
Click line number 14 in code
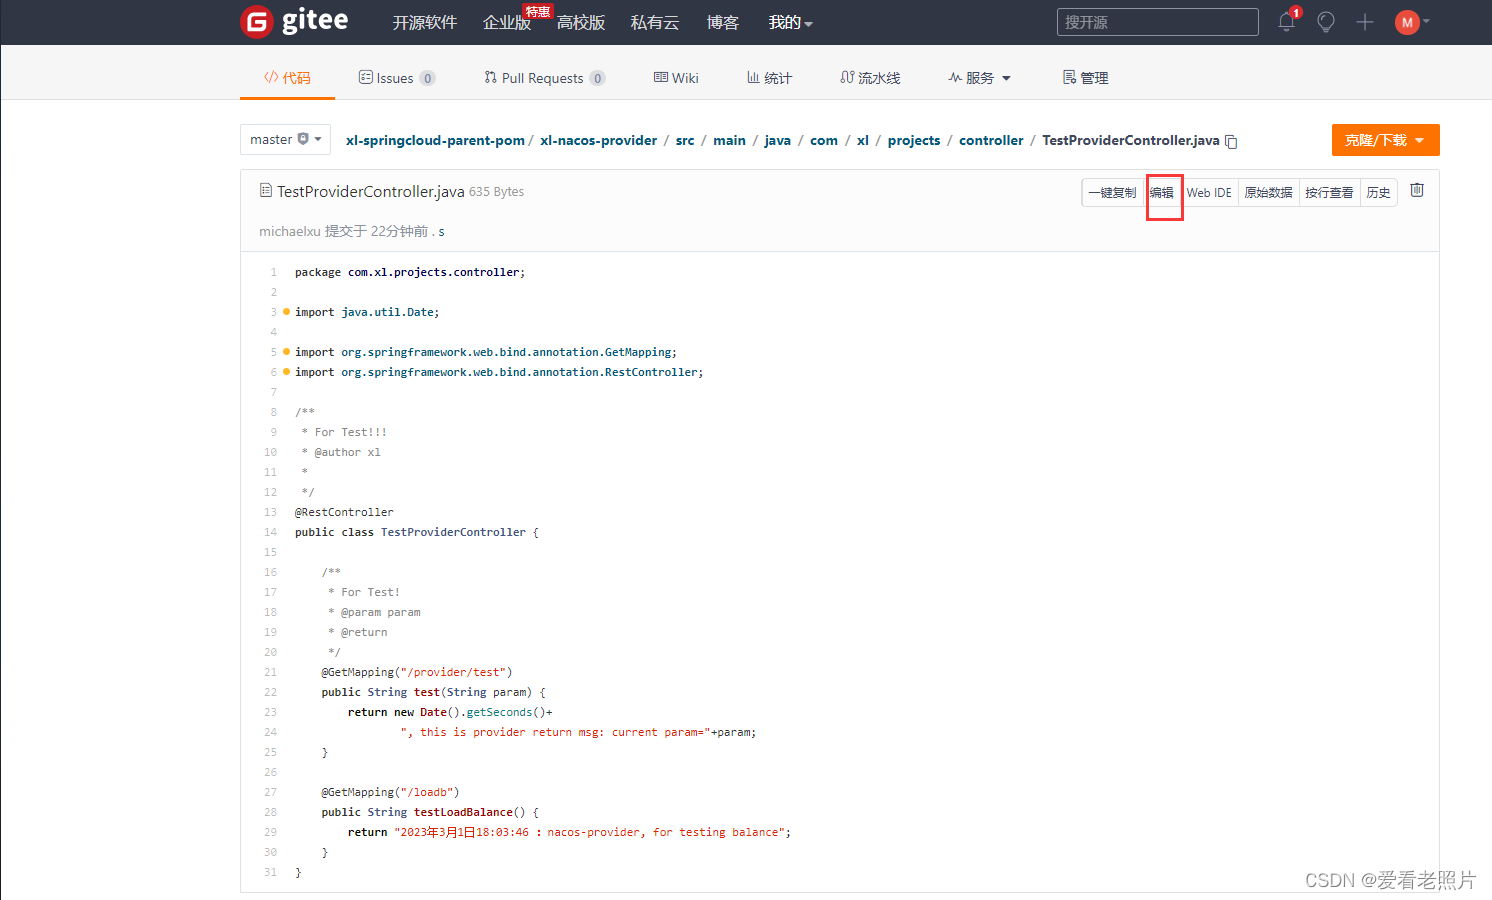click(x=270, y=532)
